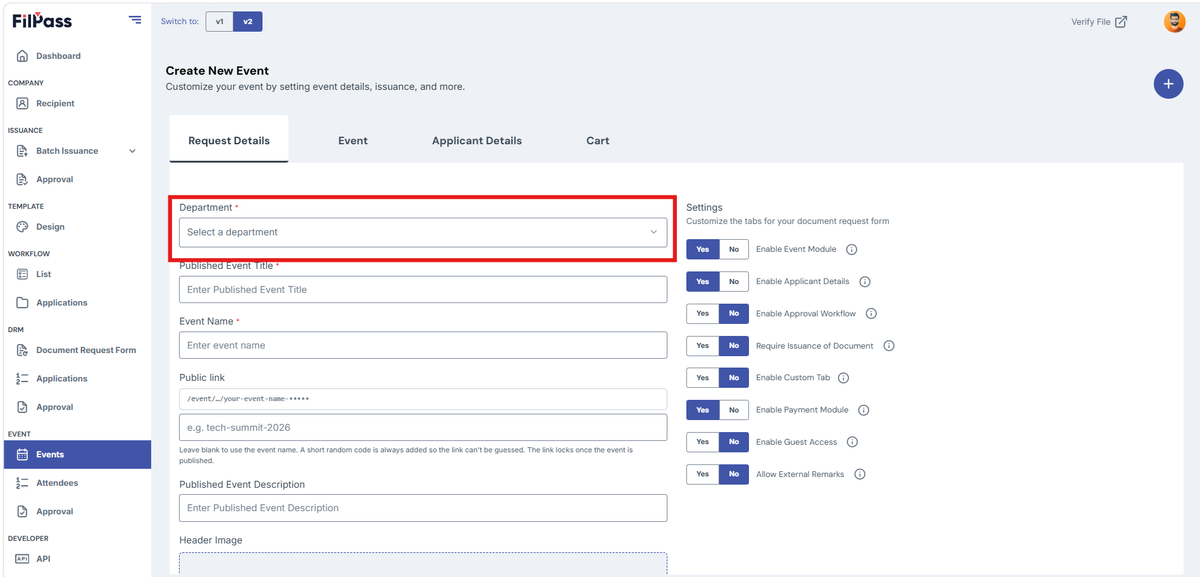Click the Header Image upload area
Viewport: 1200px width, 577px height.
point(423,564)
